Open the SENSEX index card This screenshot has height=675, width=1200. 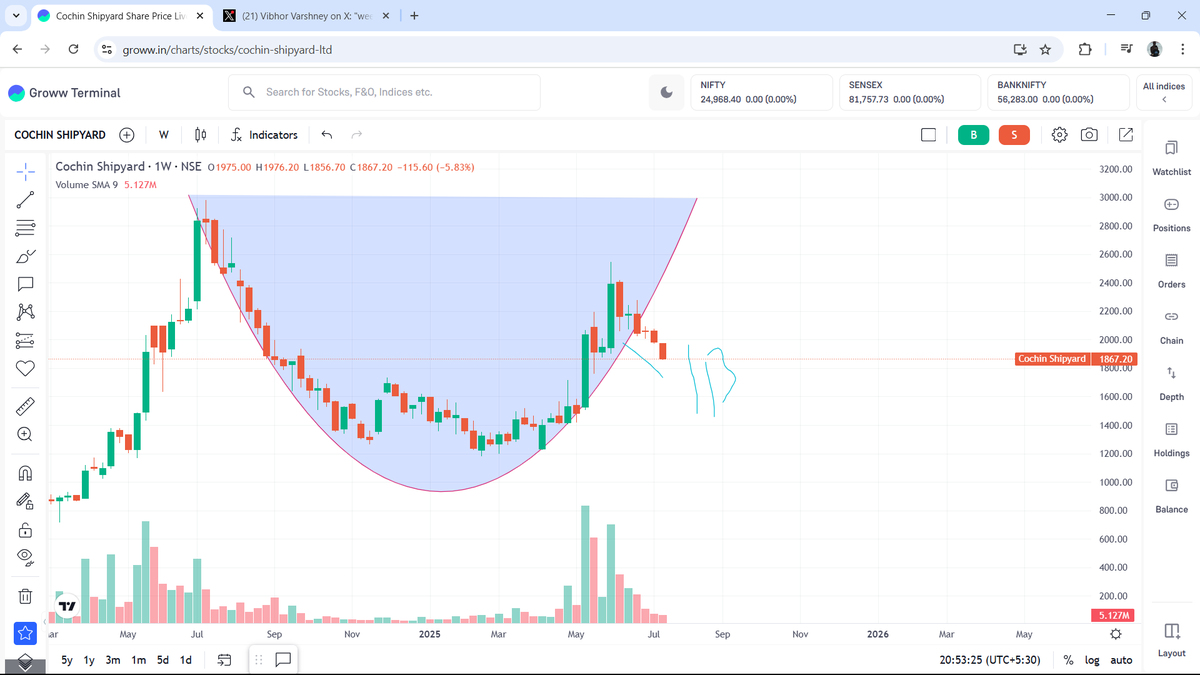point(911,92)
